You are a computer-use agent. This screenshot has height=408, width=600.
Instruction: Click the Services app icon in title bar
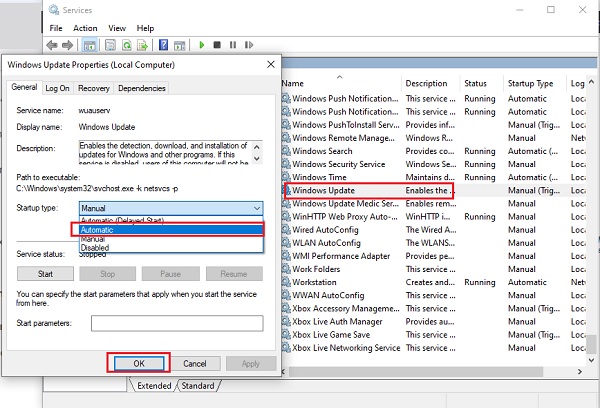pyautogui.click(x=54, y=10)
